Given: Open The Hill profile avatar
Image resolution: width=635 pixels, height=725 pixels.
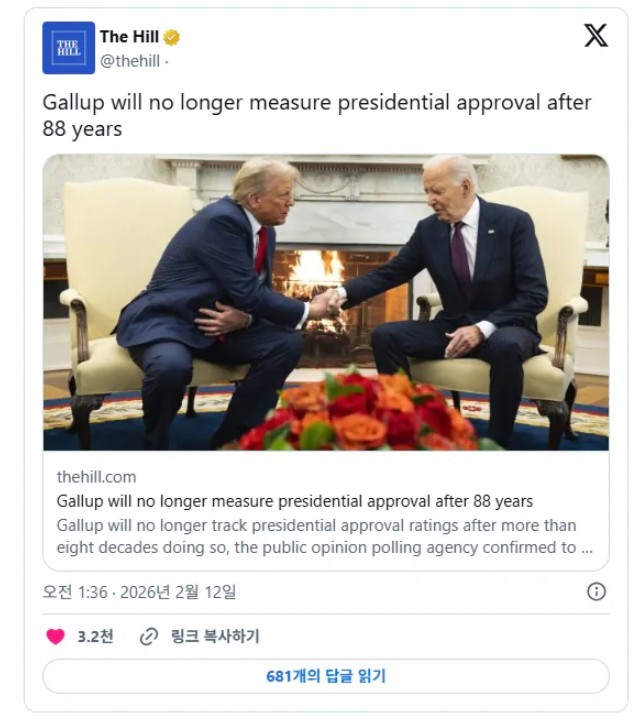Looking at the screenshot, I should [68, 48].
